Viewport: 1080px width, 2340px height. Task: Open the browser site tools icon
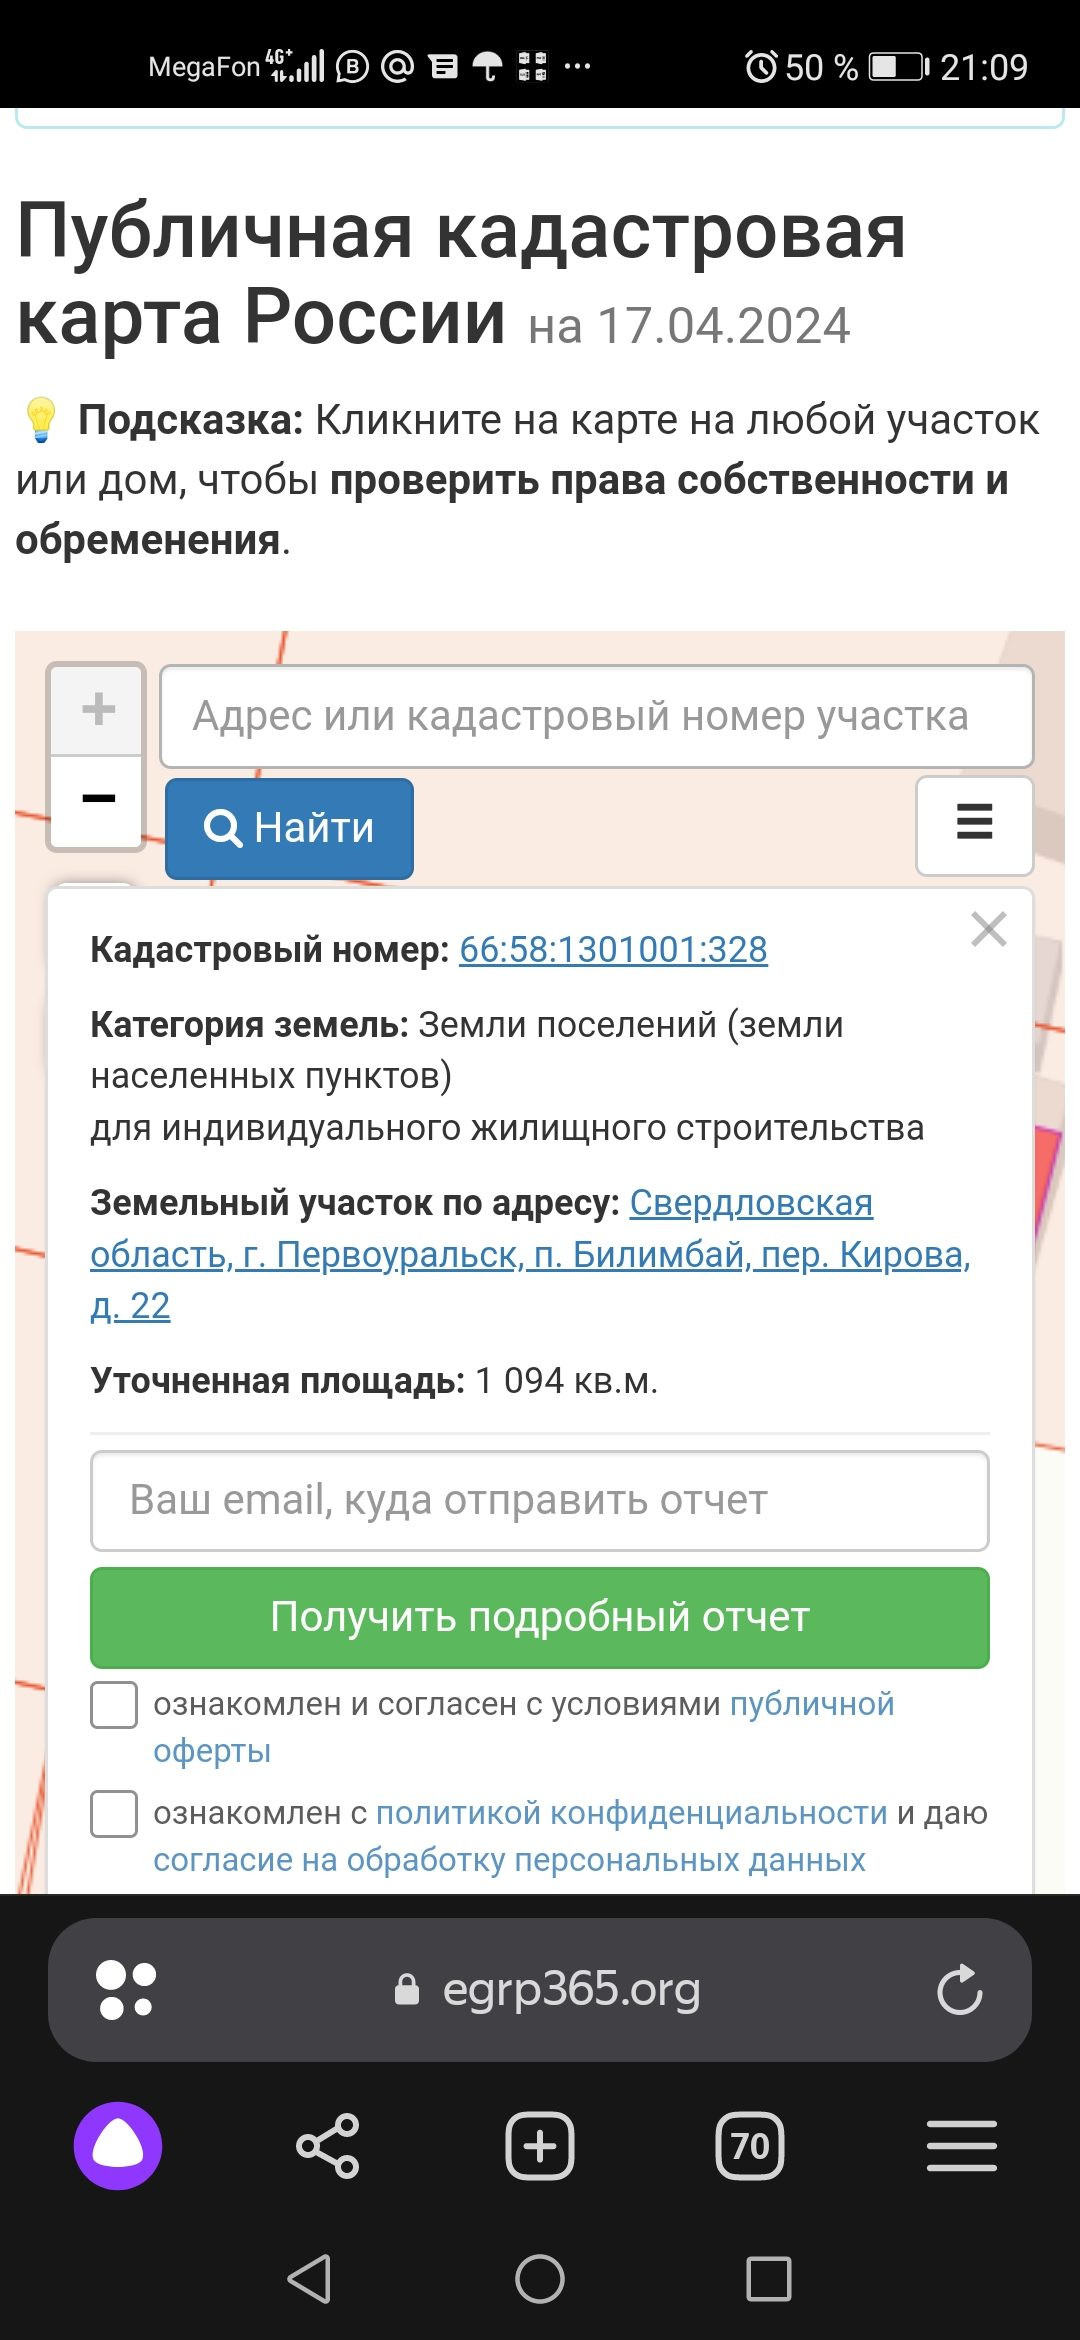click(x=125, y=1990)
